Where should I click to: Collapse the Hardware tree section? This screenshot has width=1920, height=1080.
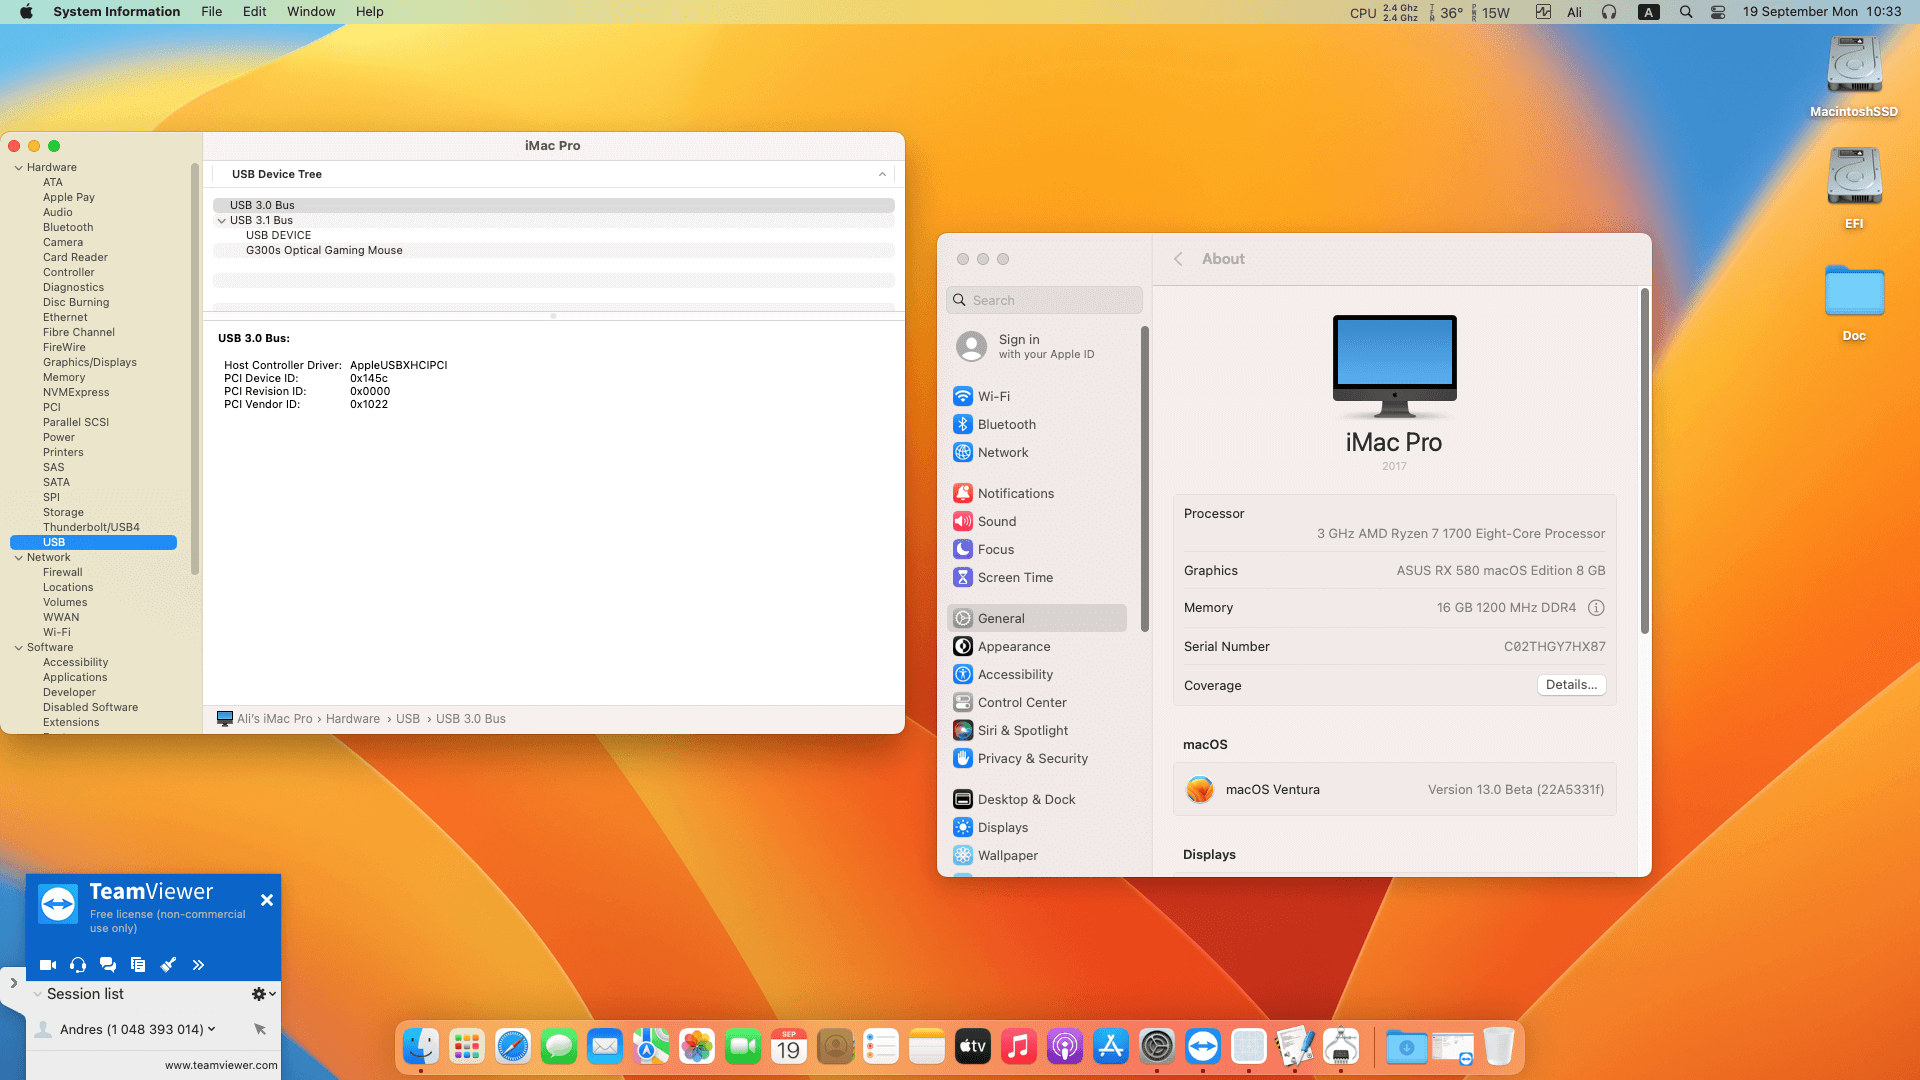click(19, 168)
